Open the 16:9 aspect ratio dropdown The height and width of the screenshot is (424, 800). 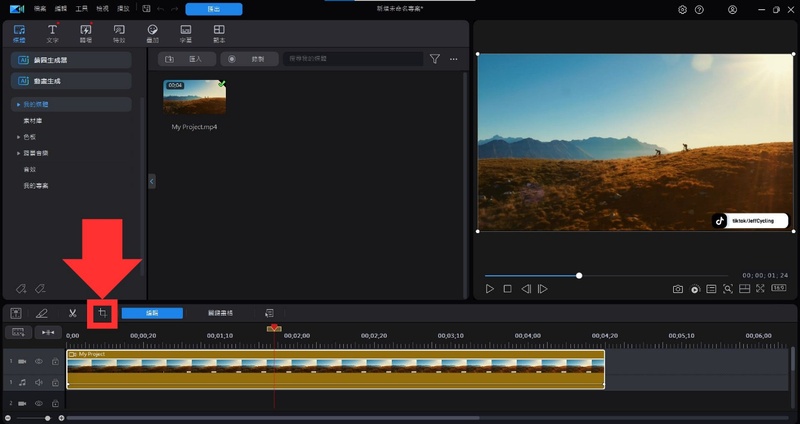pos(778,289)
